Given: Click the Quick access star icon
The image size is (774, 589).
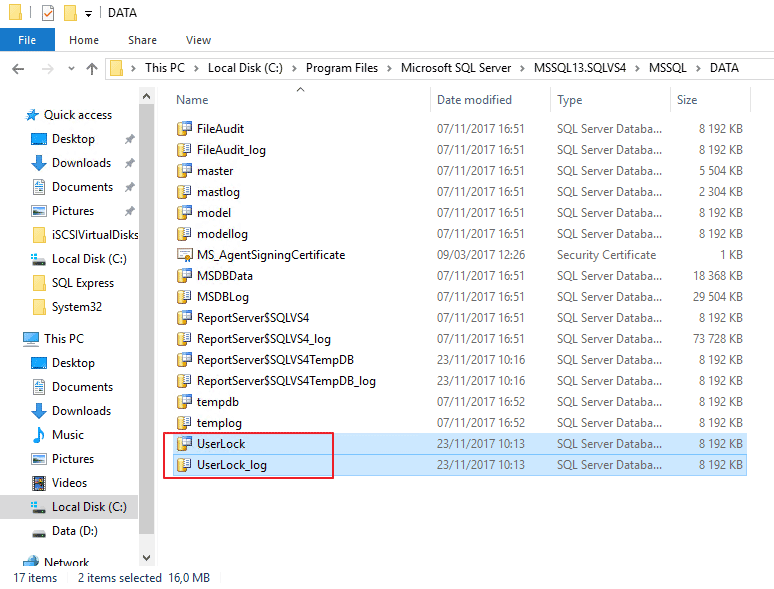Looking at the screenshot, I should pyautogui.click(x=32, y=115).
